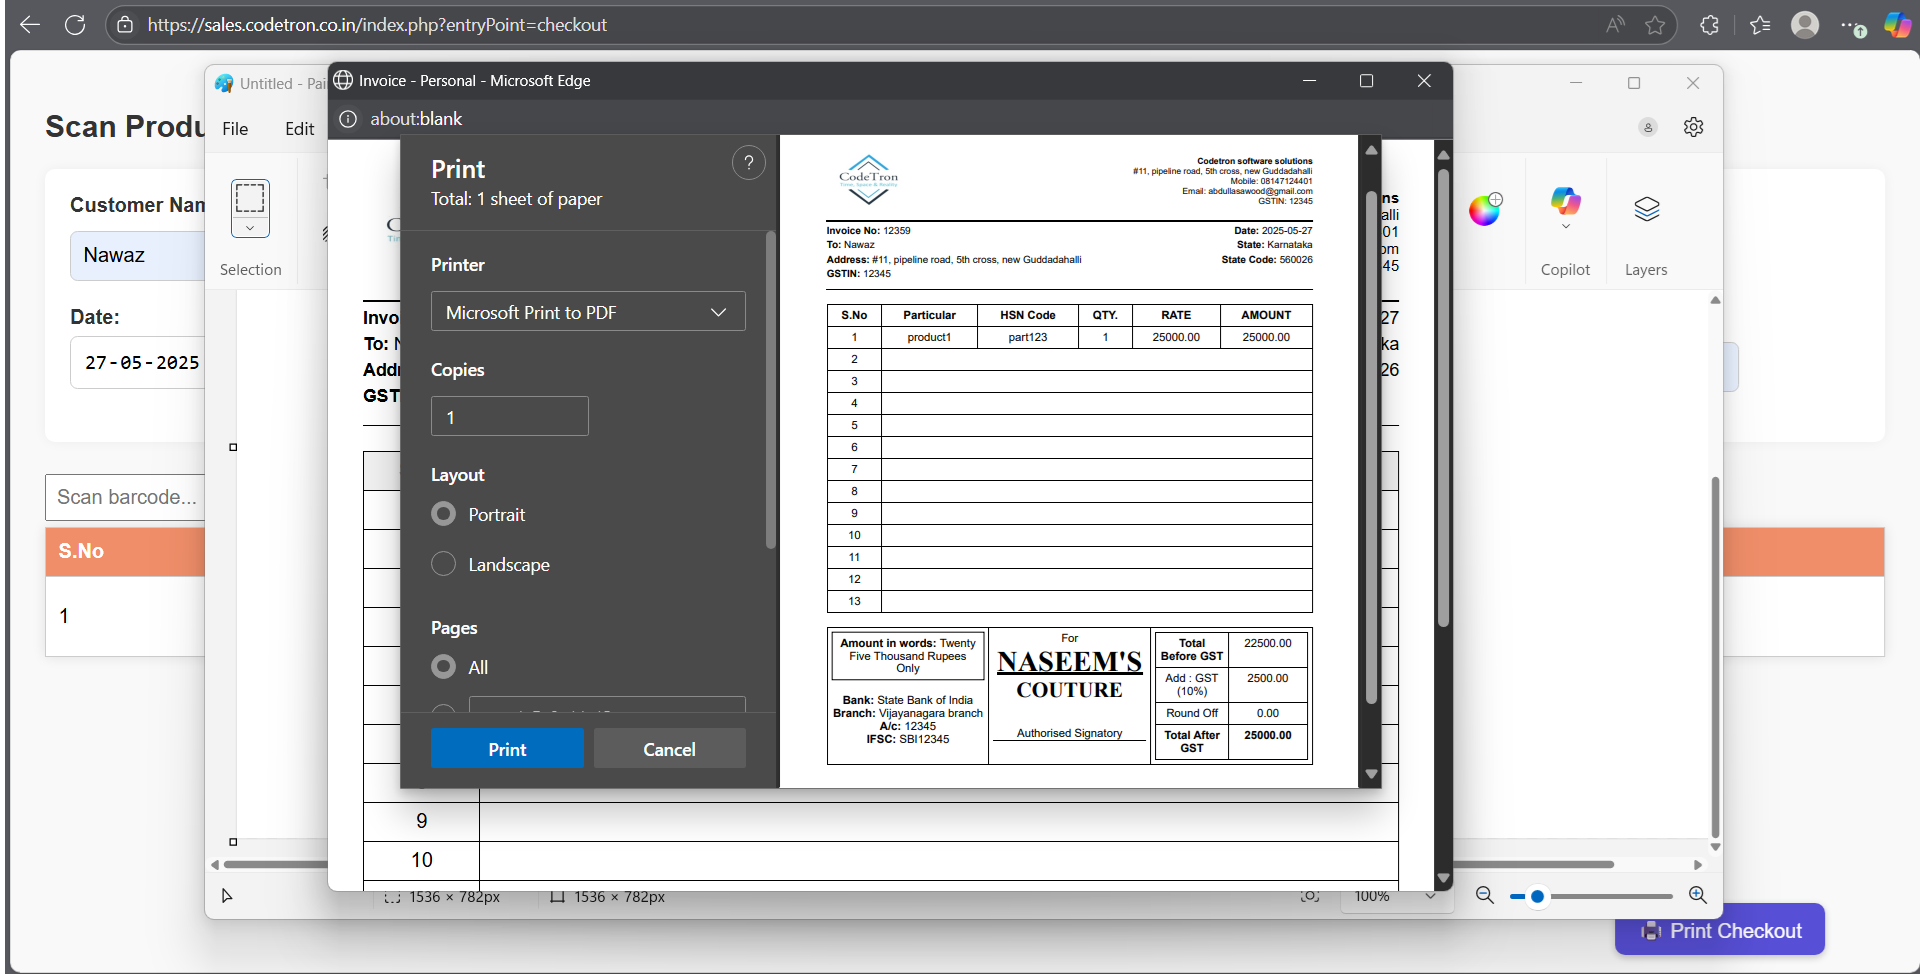Open Paint edit colors wheel
Viewport: 1923px width, 974px height.
tap(1485, 209)
